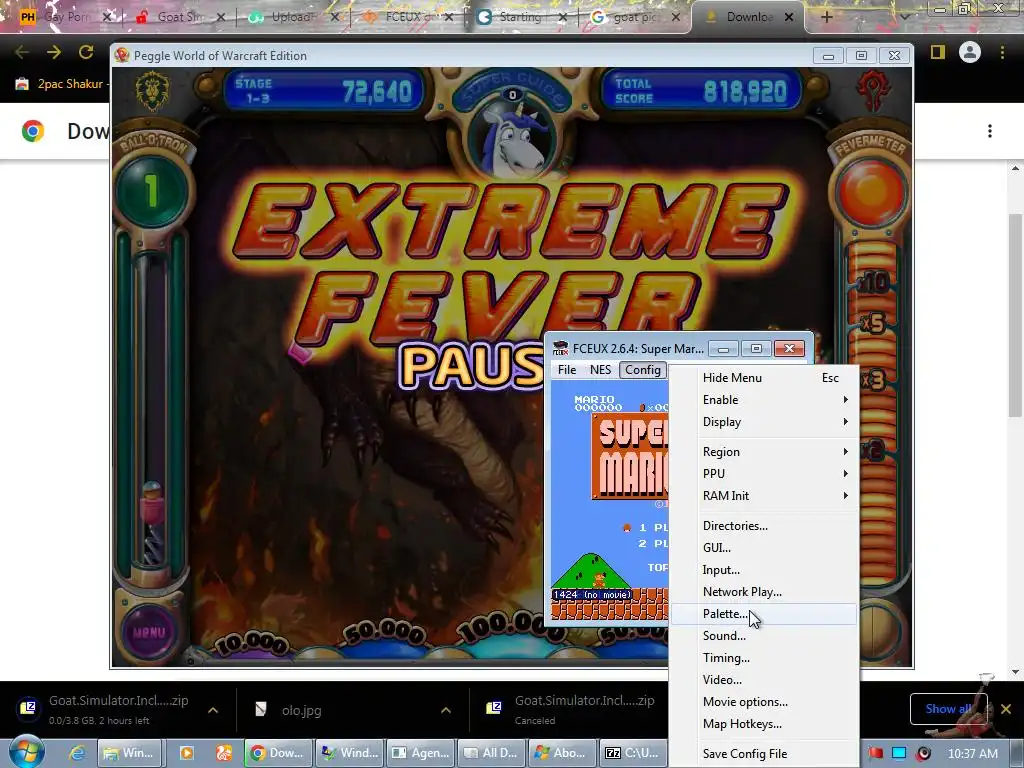Expand the Enable submenu
The height and width of the screenshot is (768, 1024).
tap(764, 400)
